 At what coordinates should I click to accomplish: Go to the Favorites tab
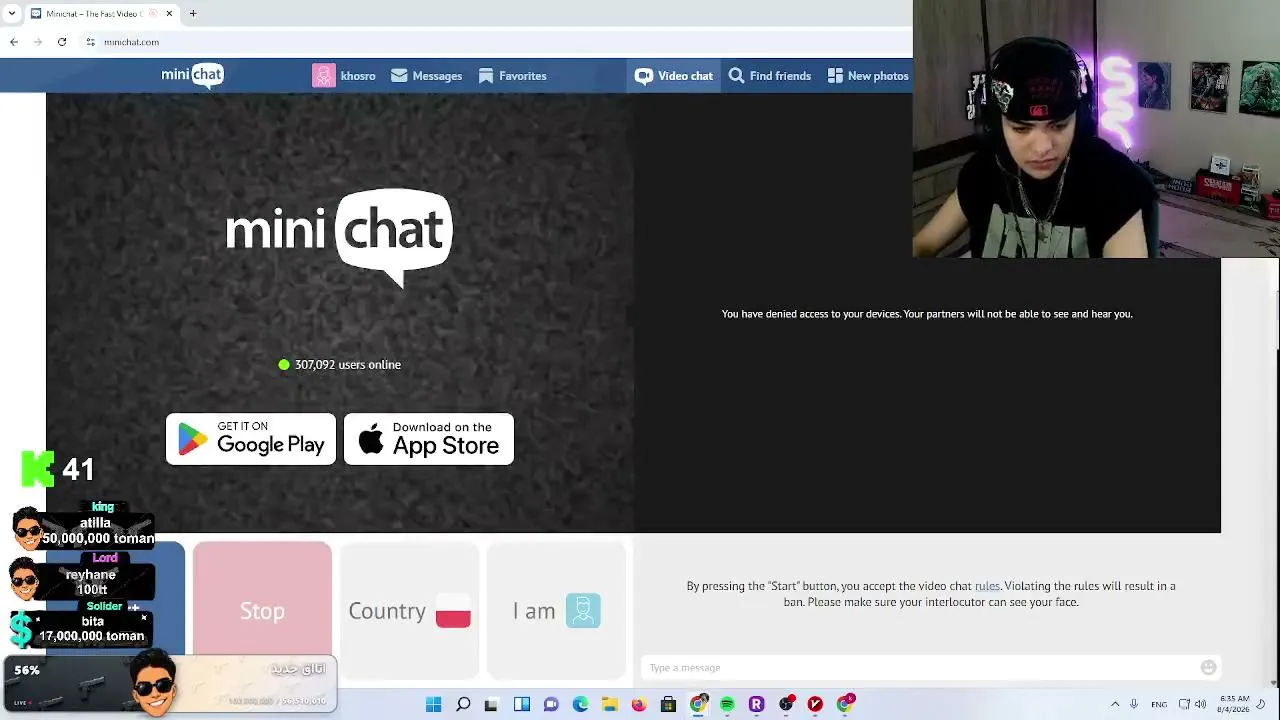[x=512, y=76]
